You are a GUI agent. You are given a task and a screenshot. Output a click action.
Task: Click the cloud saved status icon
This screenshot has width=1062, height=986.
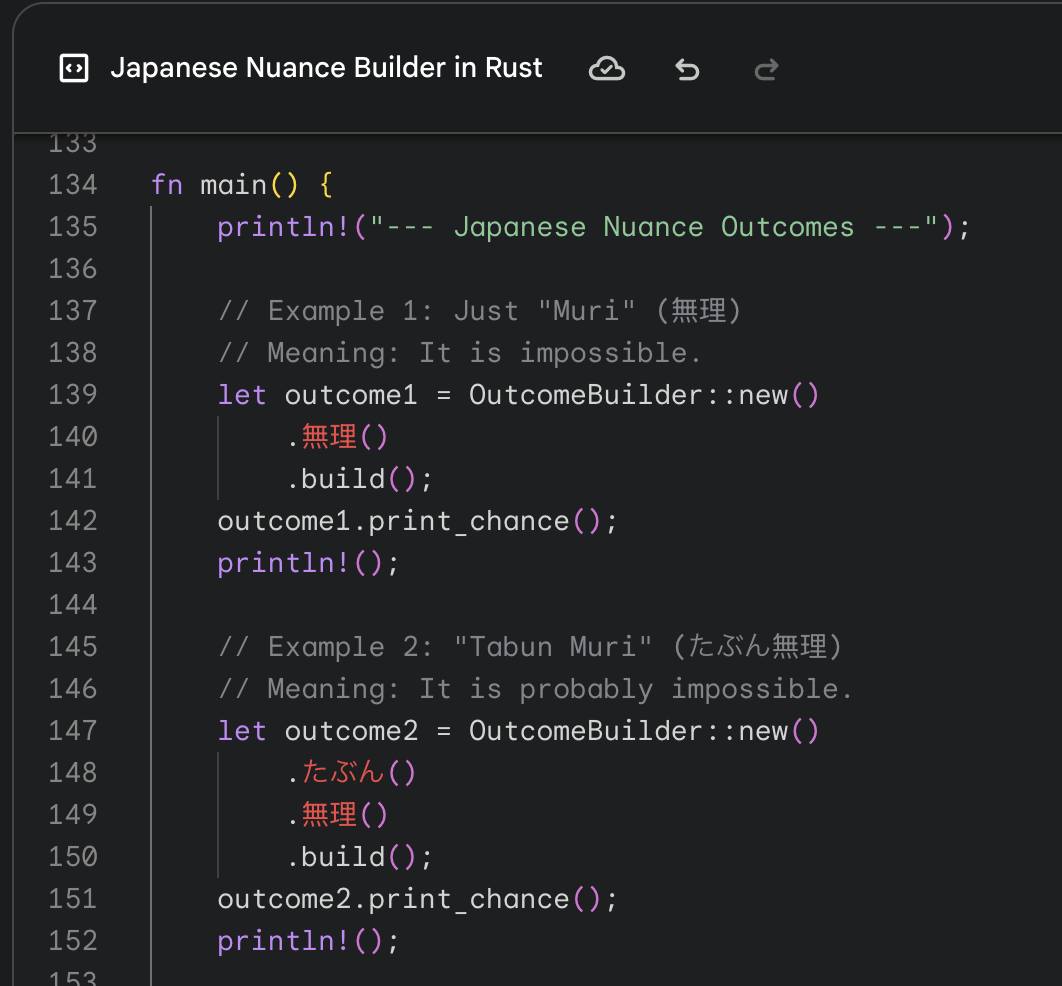[x=607, y=69]
